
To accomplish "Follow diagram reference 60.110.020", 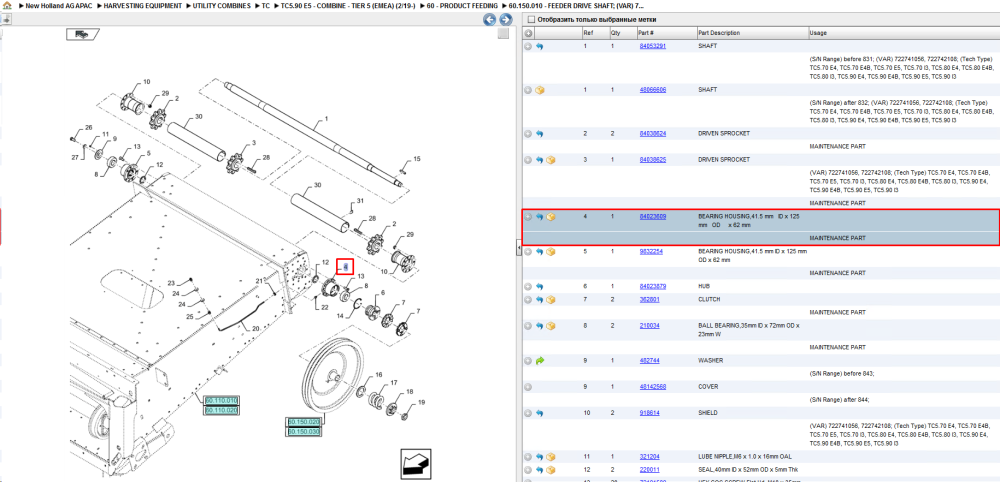I will [221, 410].
